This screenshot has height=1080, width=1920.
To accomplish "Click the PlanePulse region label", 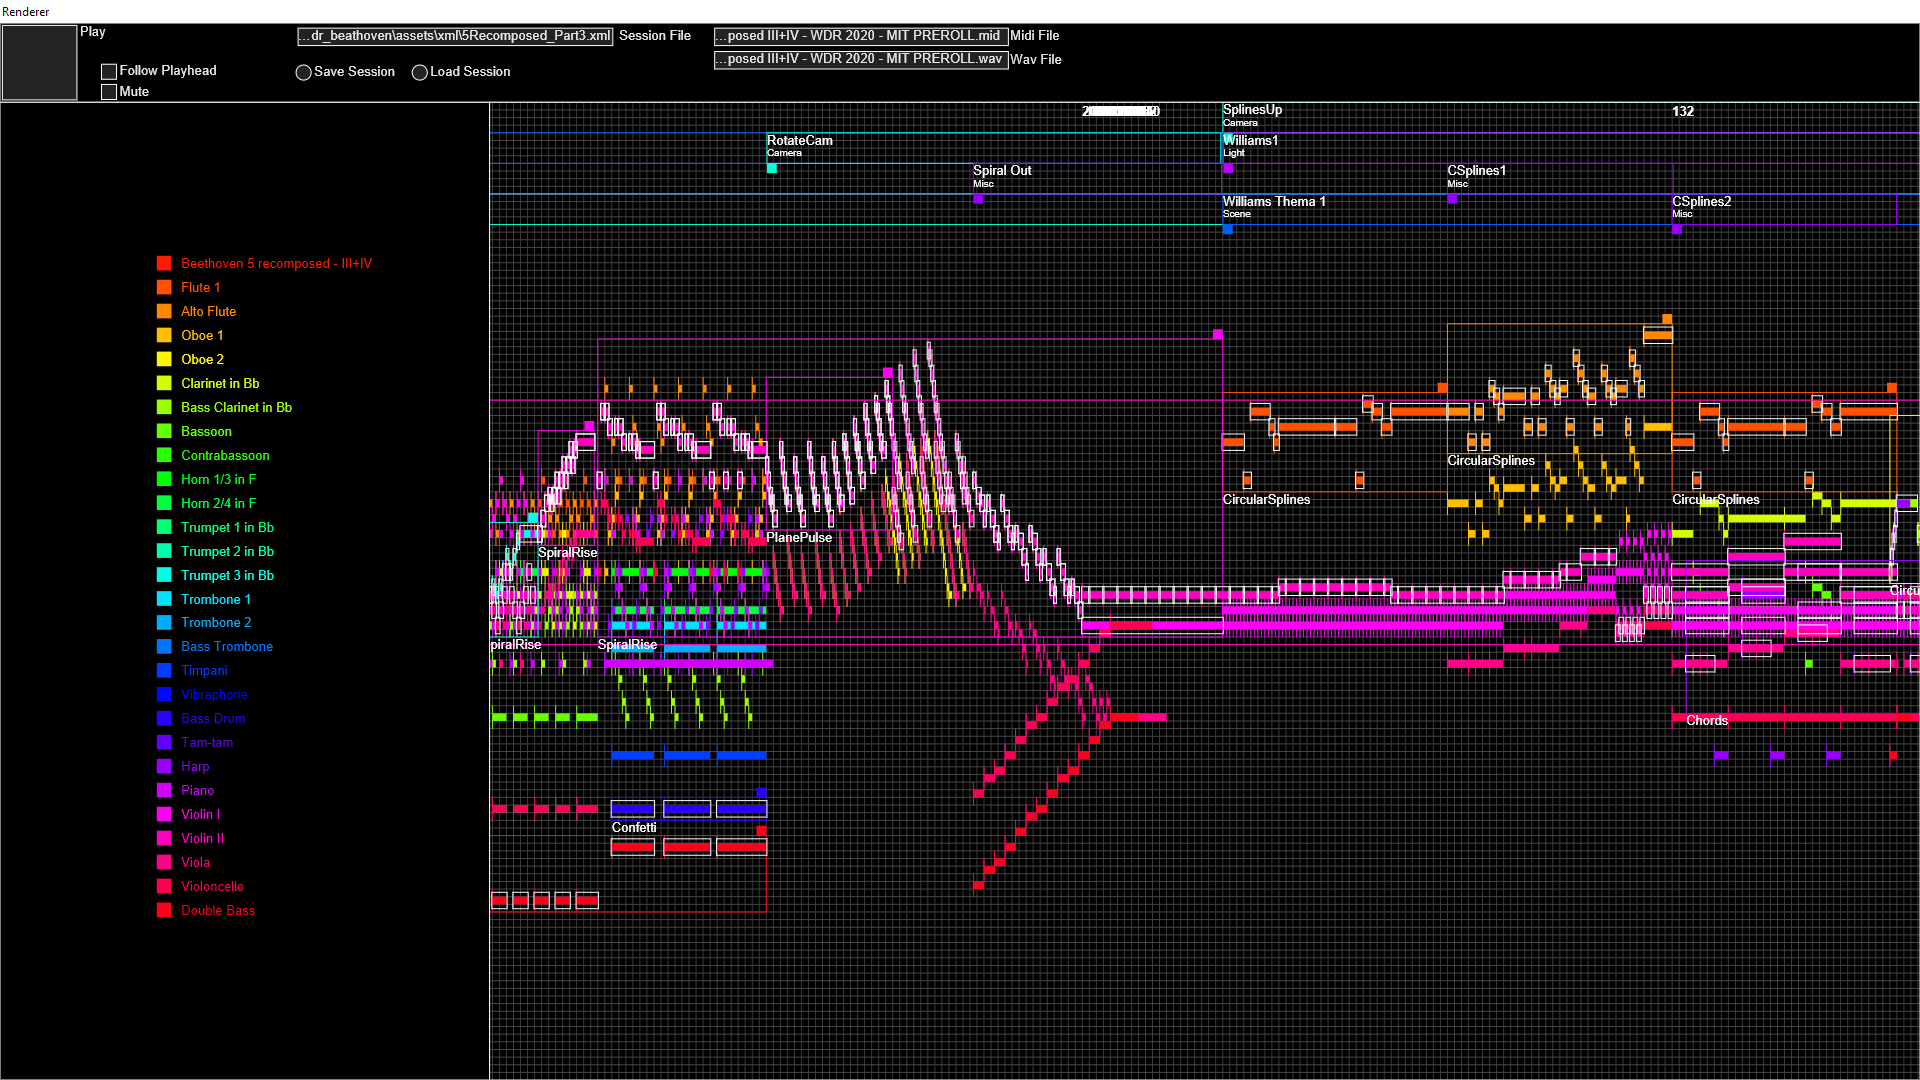I will coord(799,537).
